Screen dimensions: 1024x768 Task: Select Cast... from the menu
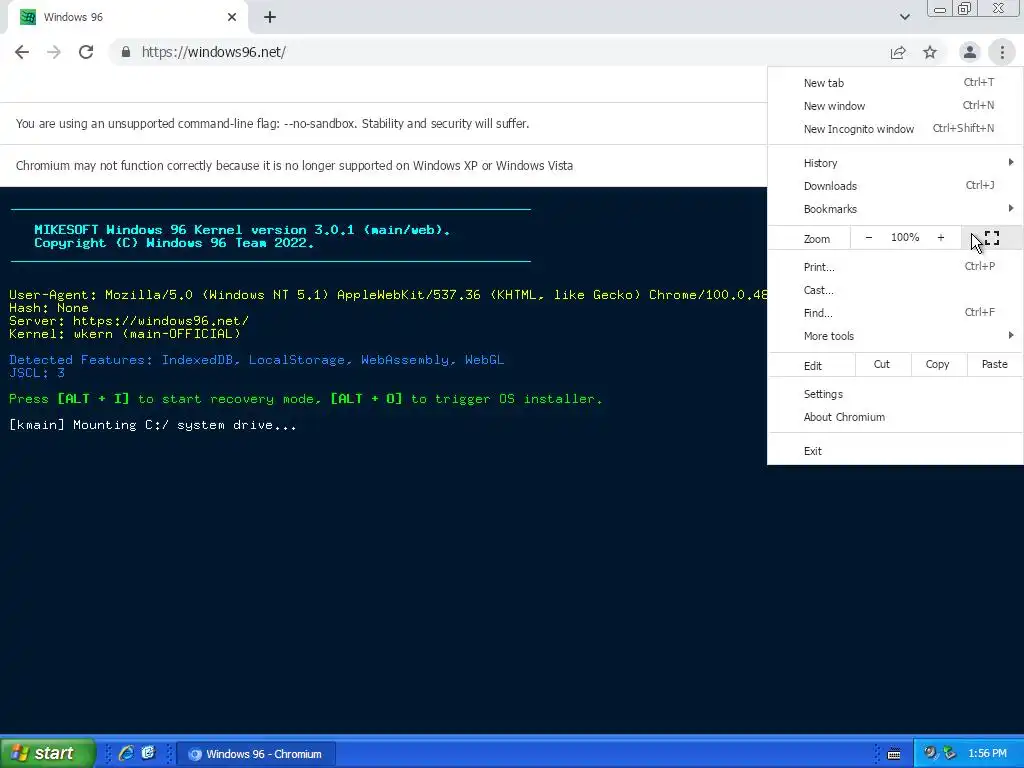click(x=895, y=290)
